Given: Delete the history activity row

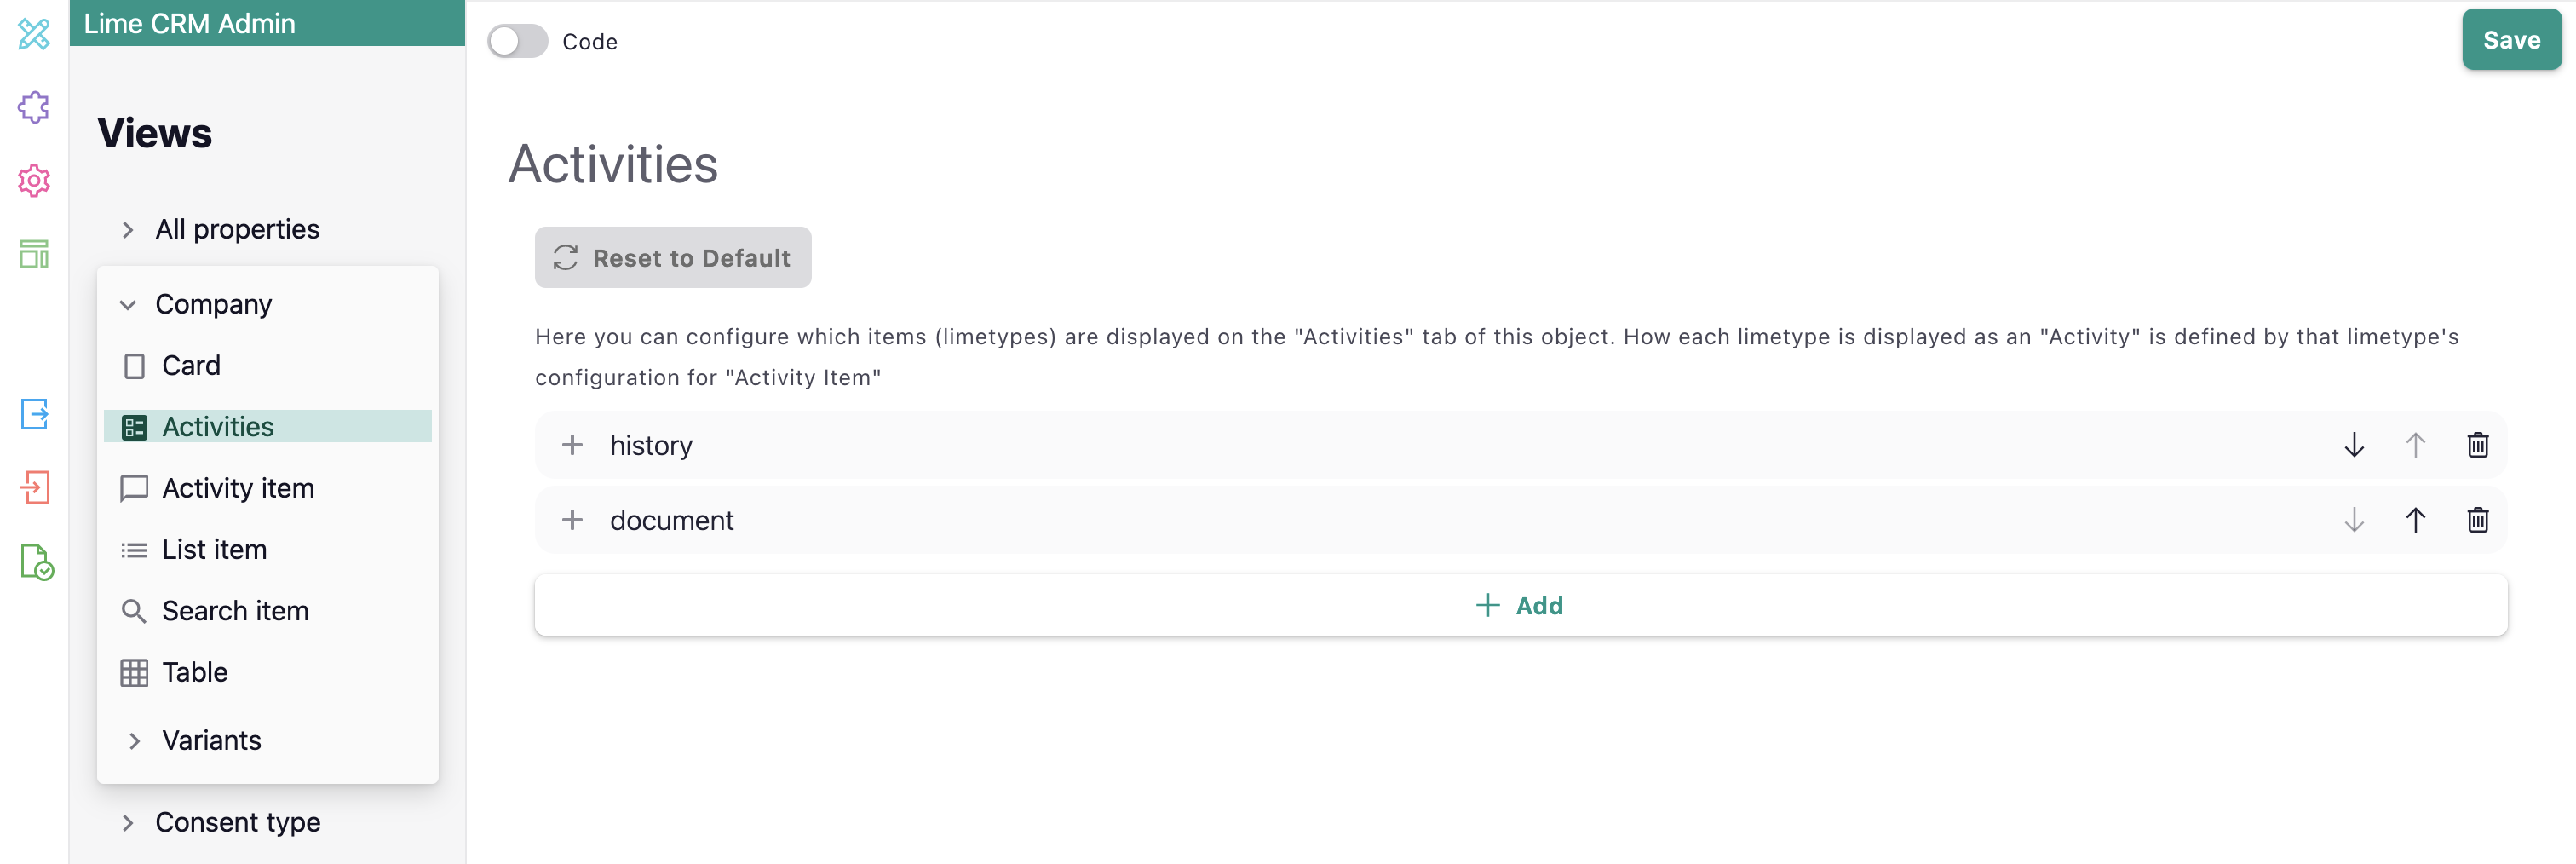Looking at the screenshot, I should click(x=2477, y=445).
